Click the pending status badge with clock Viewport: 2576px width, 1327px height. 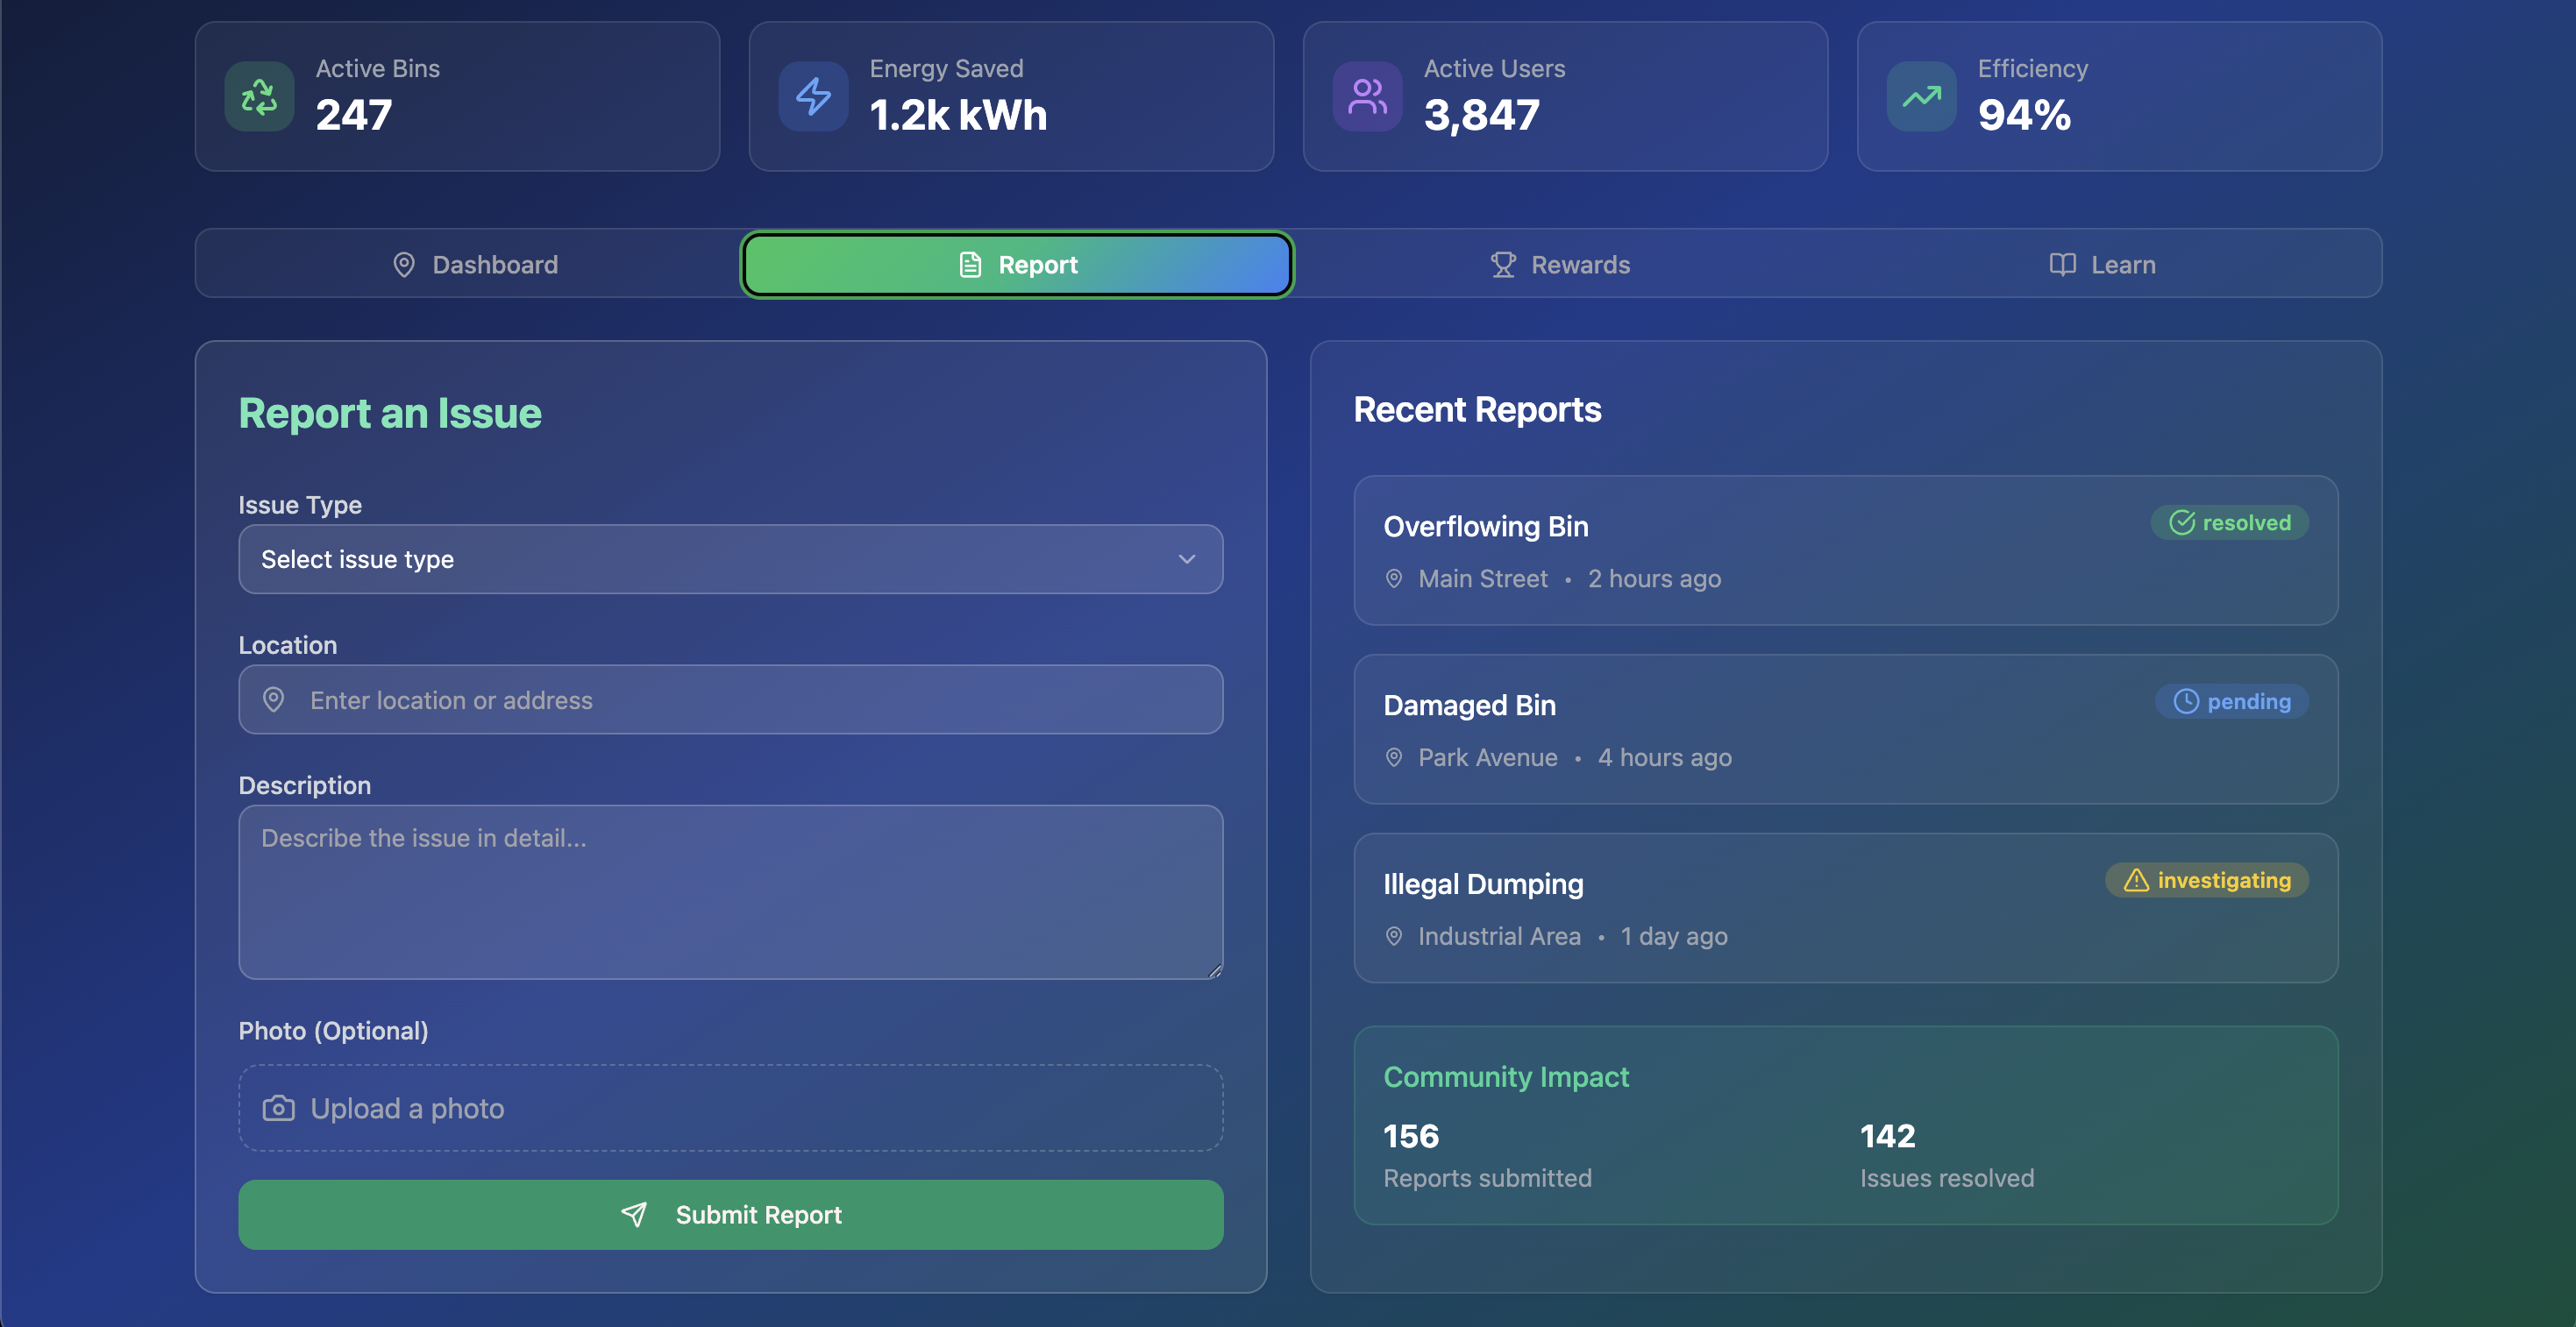(x=2231, y=701)
